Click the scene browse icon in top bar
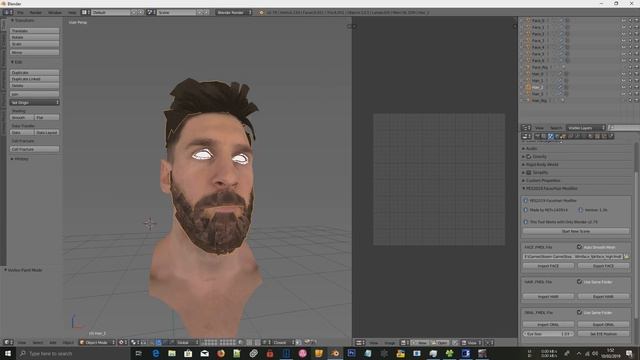The image size is (640, 360). click(151, 12)
